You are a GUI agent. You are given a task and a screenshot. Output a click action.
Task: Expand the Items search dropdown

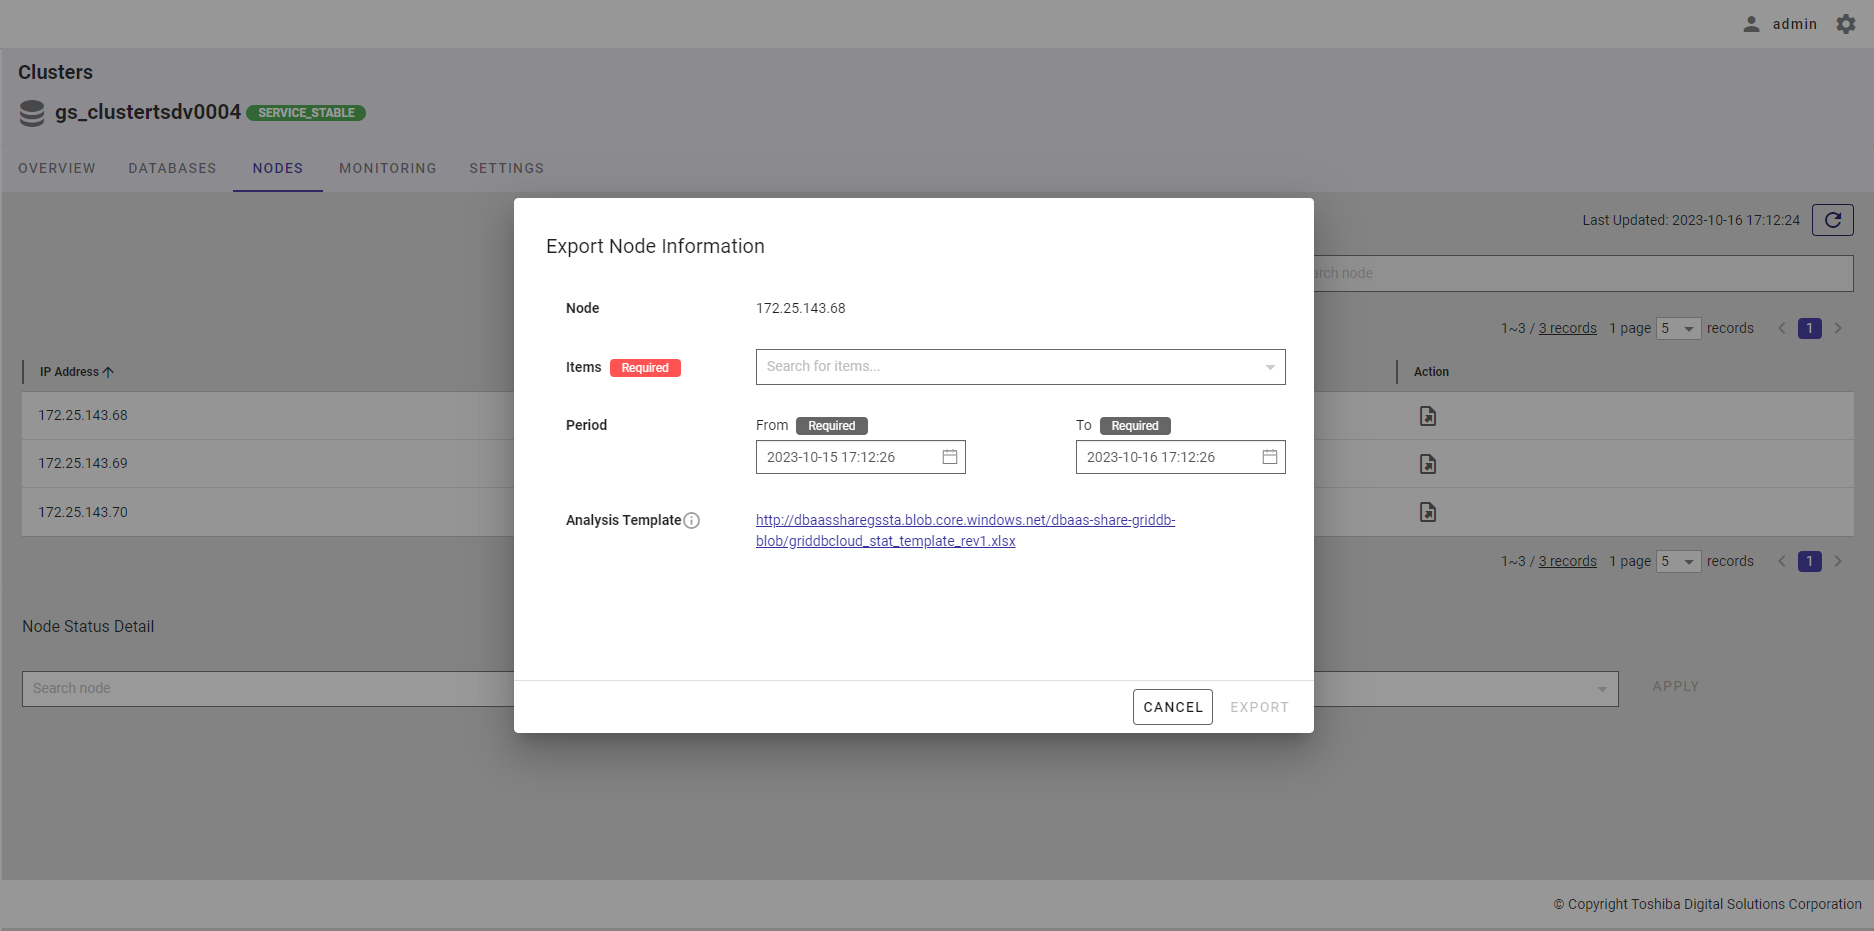[1269, 367]
